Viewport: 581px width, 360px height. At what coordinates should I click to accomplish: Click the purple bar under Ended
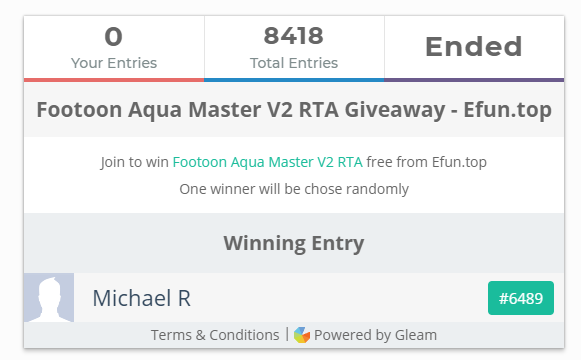coord(474,80)
